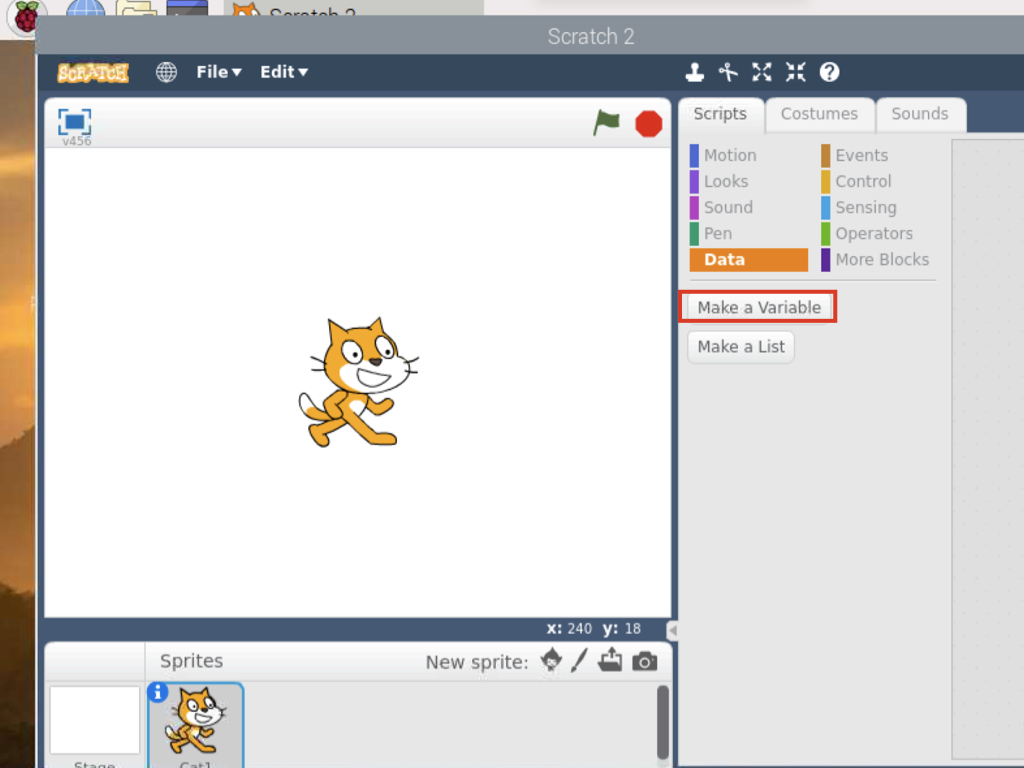The width and height of the screenshot is (1024, 768).
Task: Upload sprite from file
Action: pos(610,660)
